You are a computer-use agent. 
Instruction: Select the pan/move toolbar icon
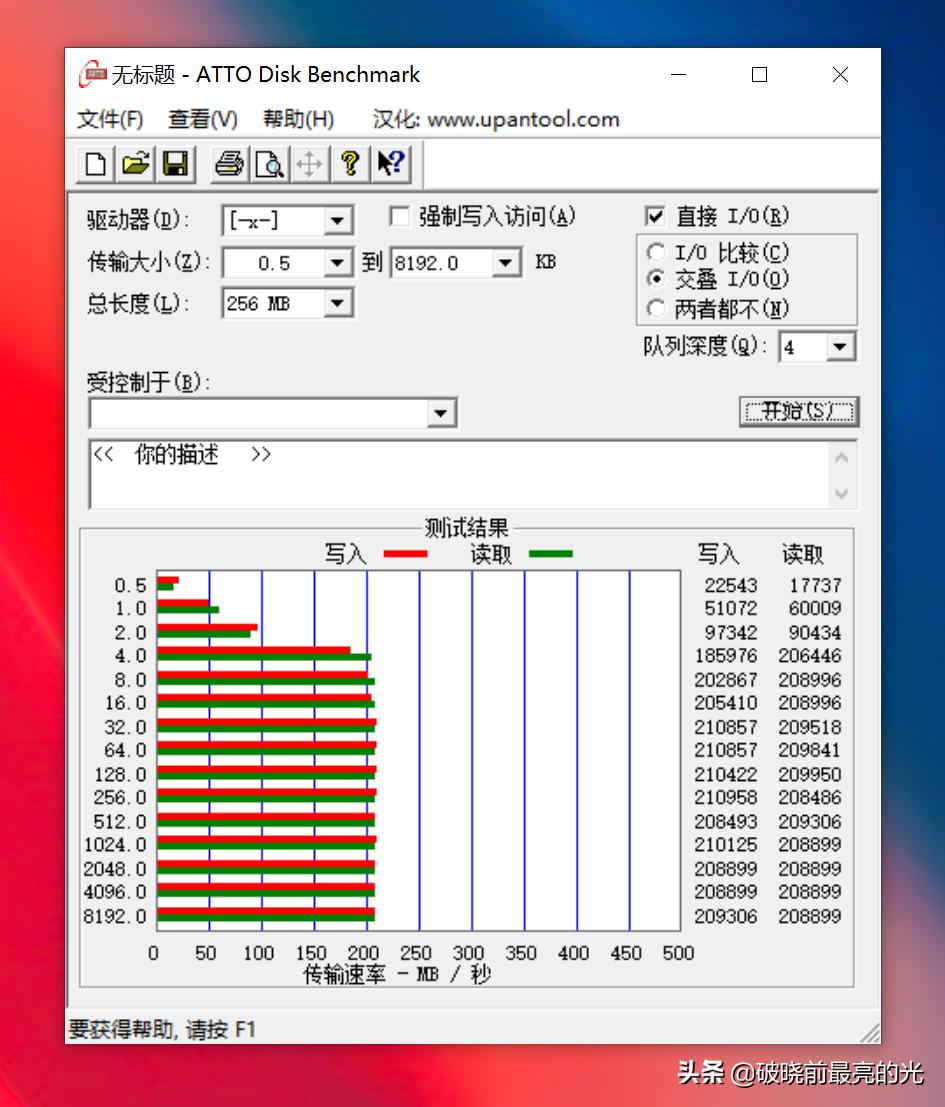[310, 164]
